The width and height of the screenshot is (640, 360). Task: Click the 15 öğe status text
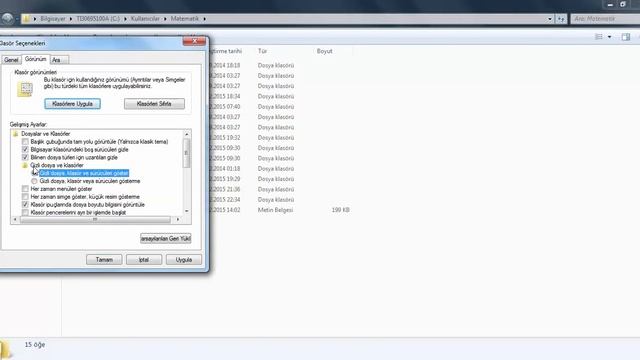tap(35, 344)
